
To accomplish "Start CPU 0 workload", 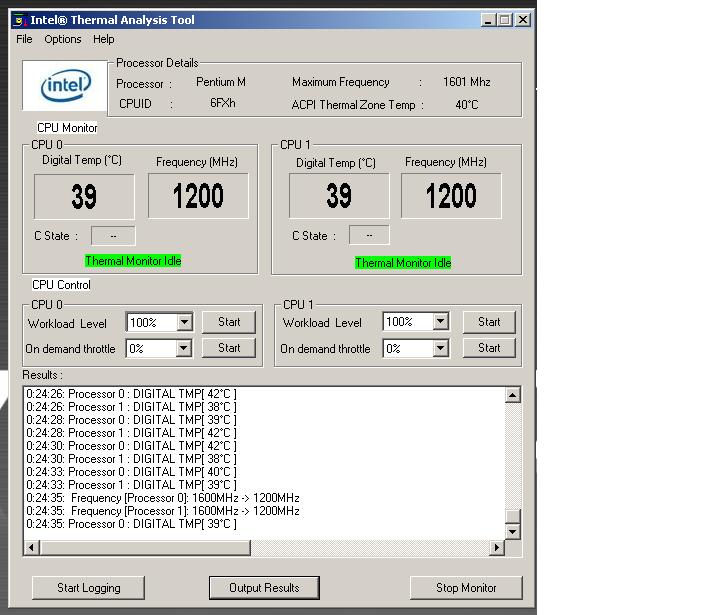I will coord(229,322).
